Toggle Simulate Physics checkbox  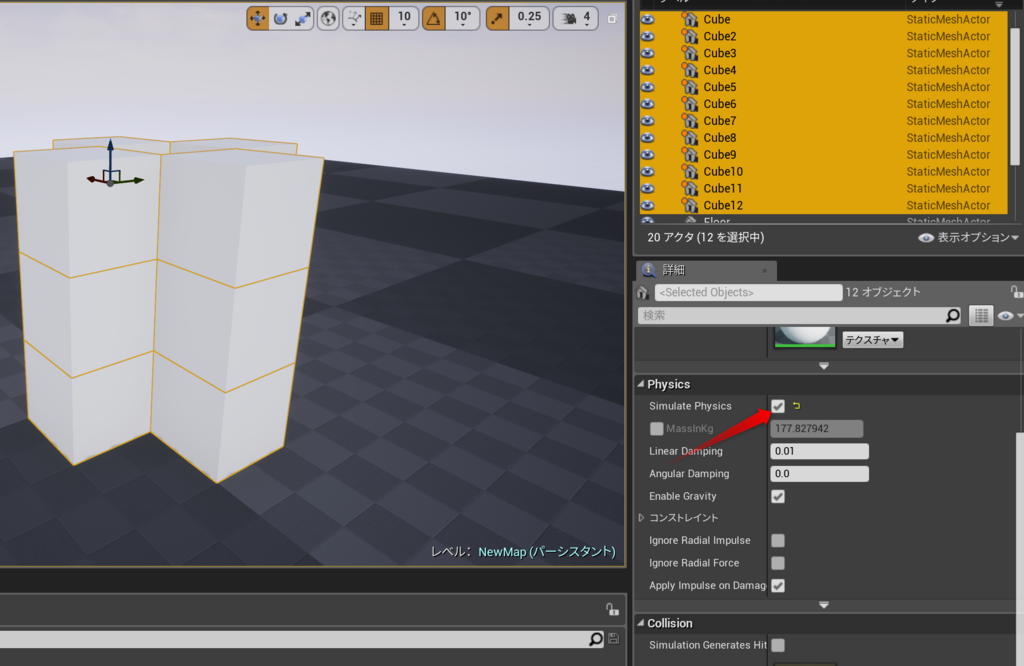pos(778,406)
